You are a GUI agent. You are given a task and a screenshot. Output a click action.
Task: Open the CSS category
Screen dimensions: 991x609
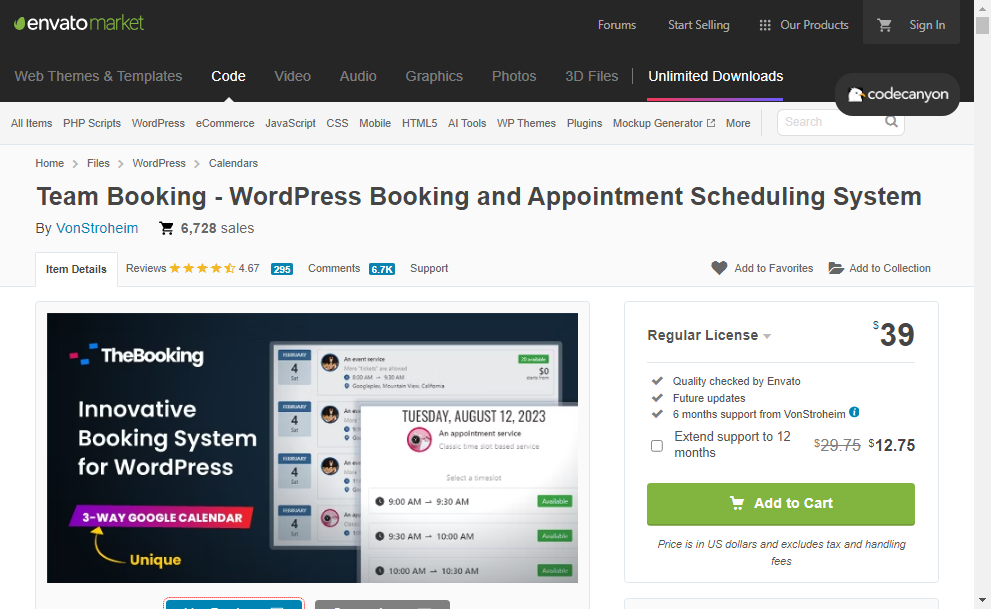tap(337, 123)
